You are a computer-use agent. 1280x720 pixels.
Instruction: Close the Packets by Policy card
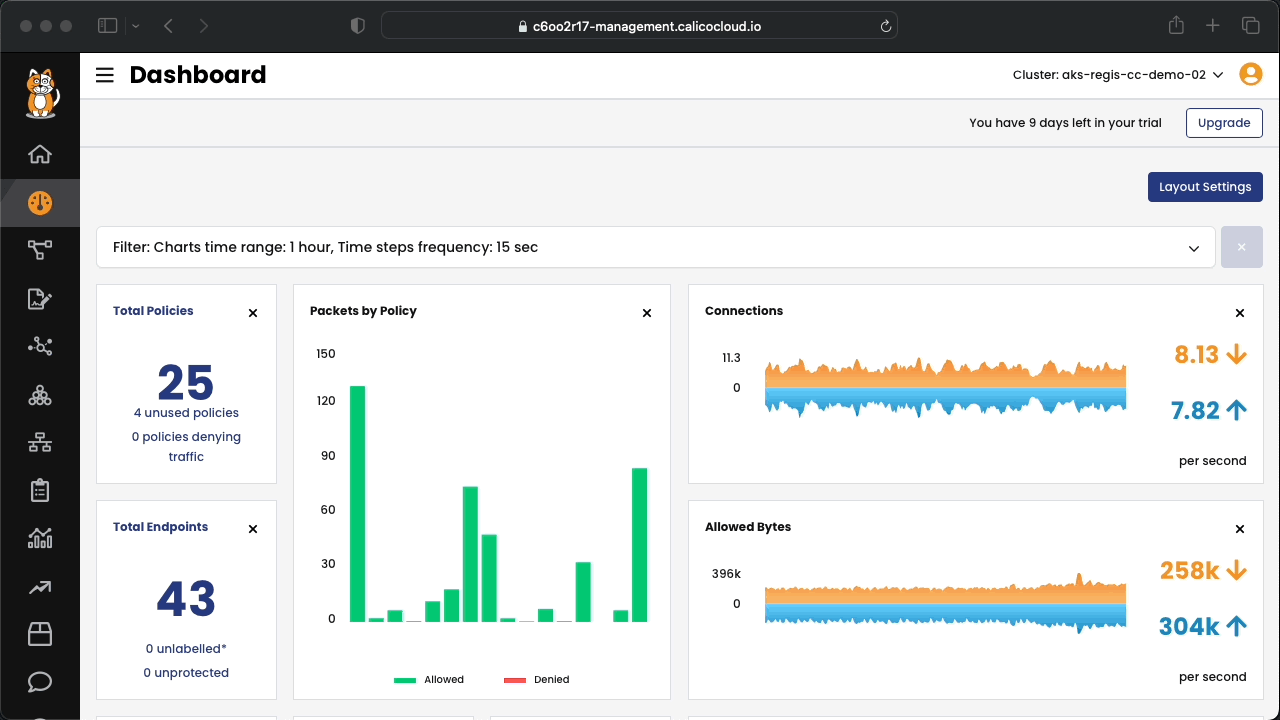[647, 313]
